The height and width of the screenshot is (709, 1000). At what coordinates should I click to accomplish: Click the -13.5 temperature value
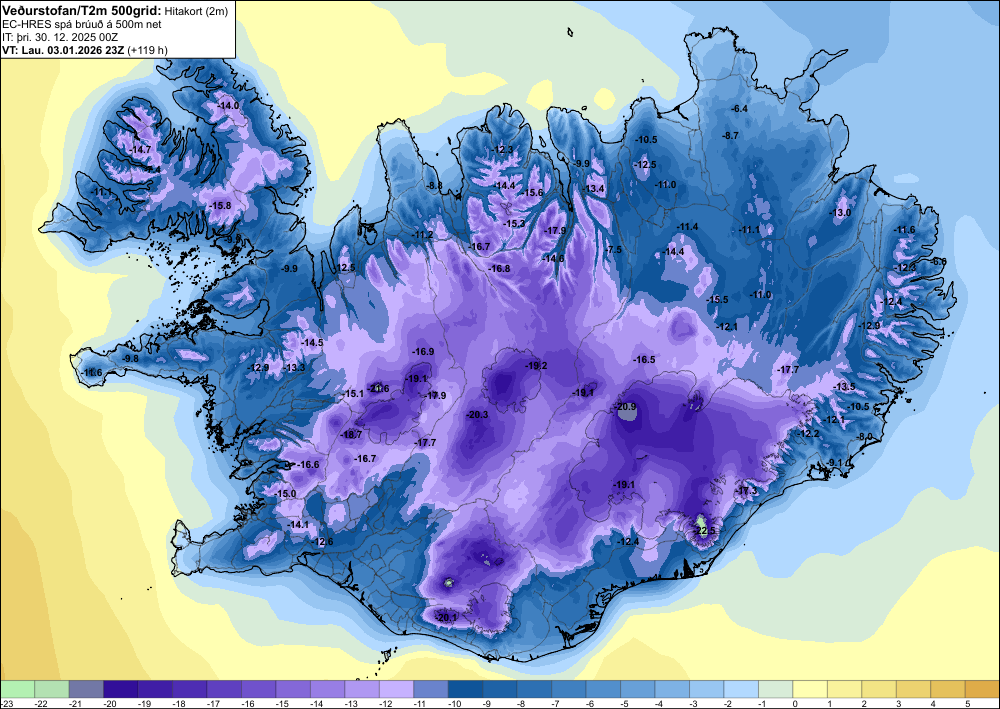(845, 387)
